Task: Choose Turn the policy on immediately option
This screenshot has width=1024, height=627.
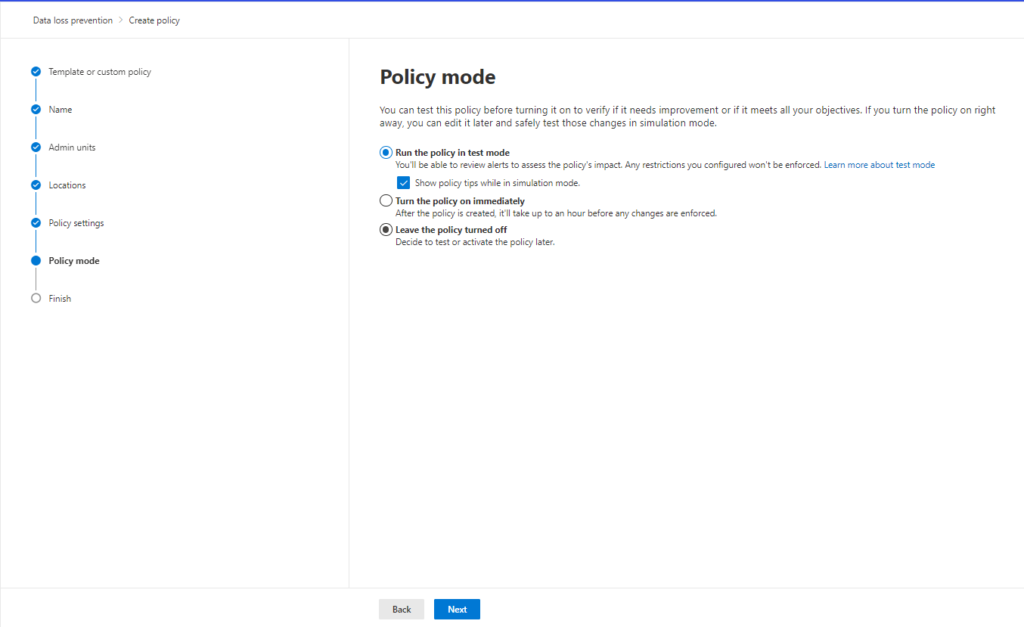Action: [386, 201]
